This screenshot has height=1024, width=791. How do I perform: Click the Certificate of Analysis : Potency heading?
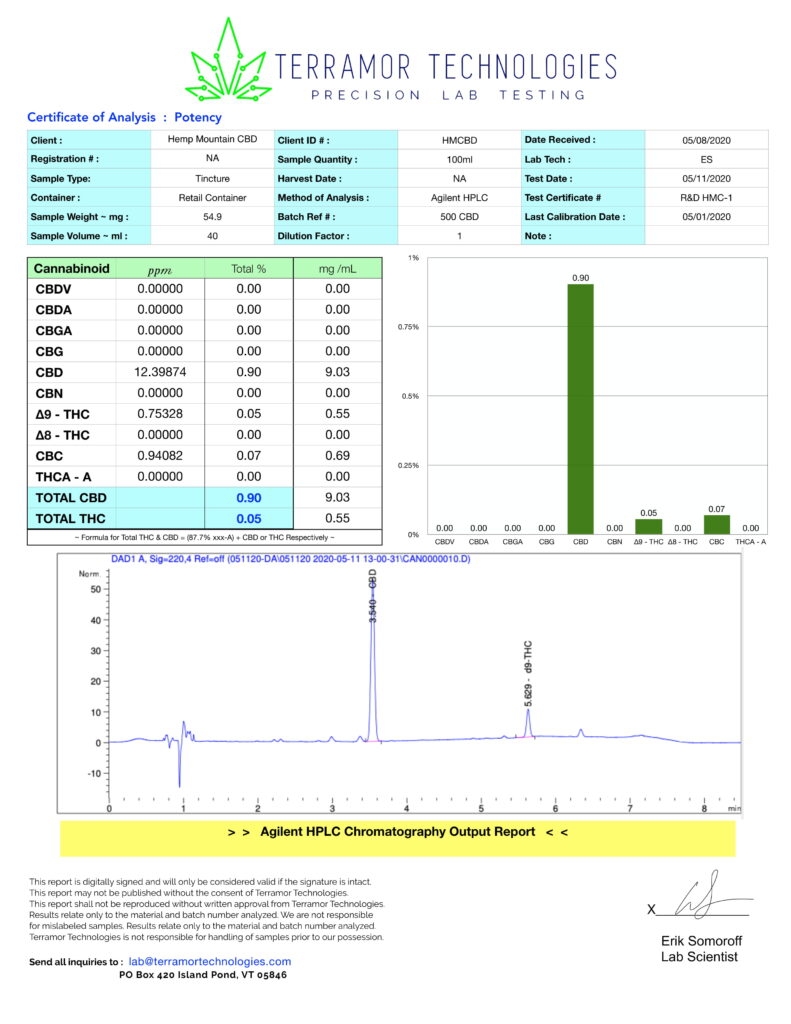[x=124, y=118]
